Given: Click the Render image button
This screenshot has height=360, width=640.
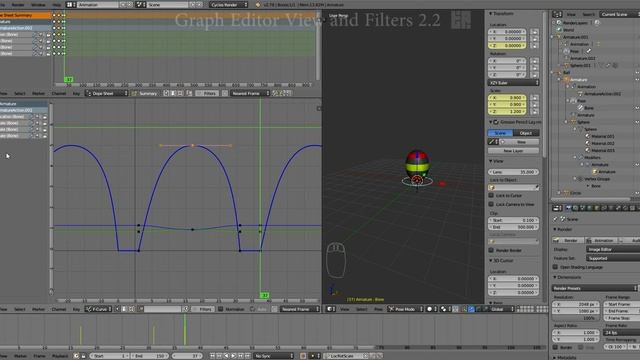Looking at the screenshot, I should (567, 240).
